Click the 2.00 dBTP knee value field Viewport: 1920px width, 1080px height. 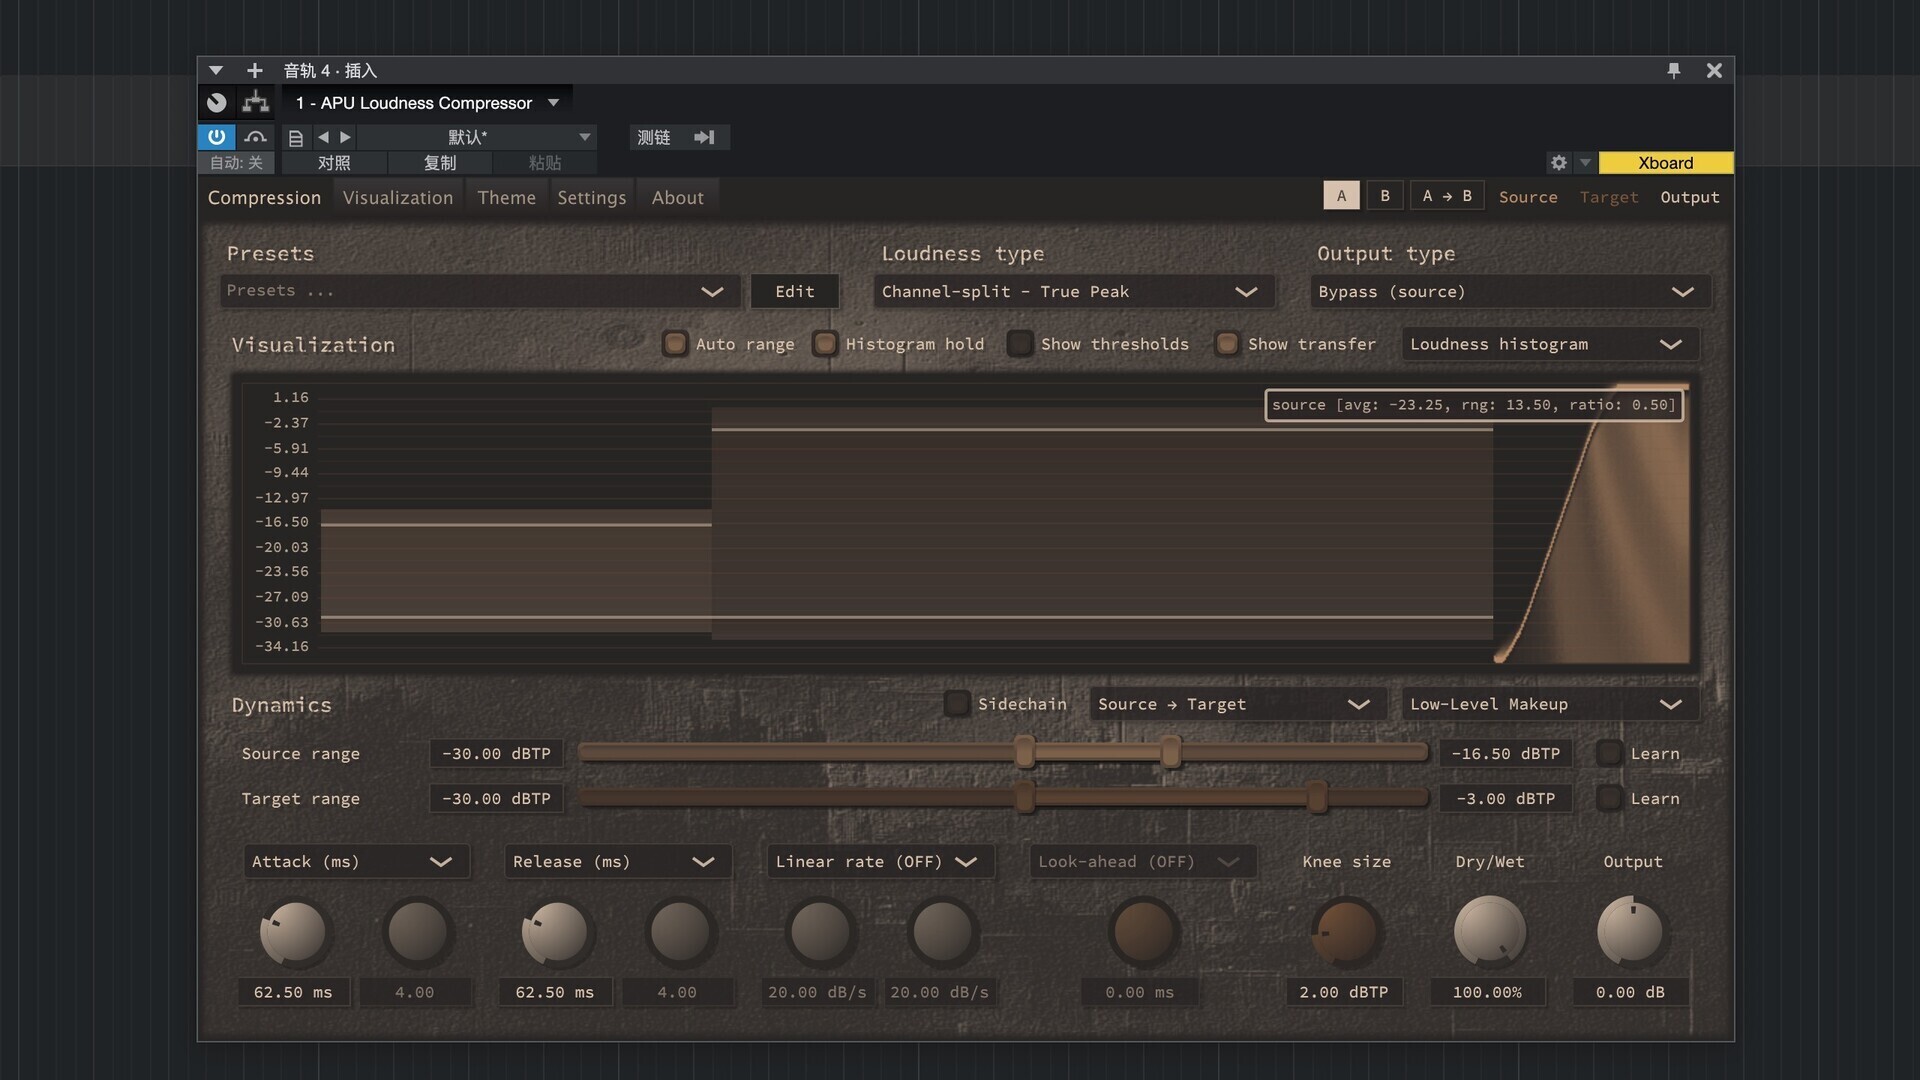pos(1343,992)
